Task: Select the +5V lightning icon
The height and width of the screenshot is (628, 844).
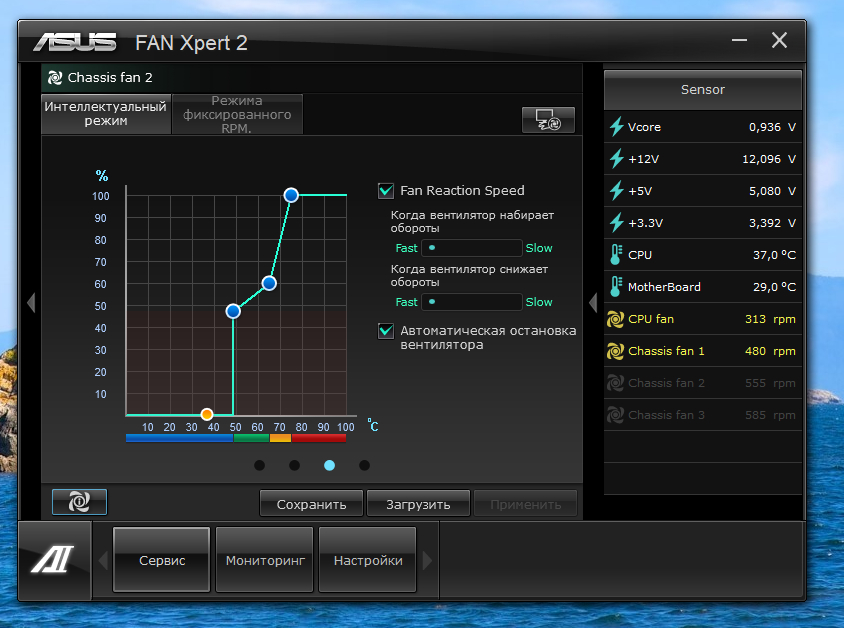Action: (616, 191)
